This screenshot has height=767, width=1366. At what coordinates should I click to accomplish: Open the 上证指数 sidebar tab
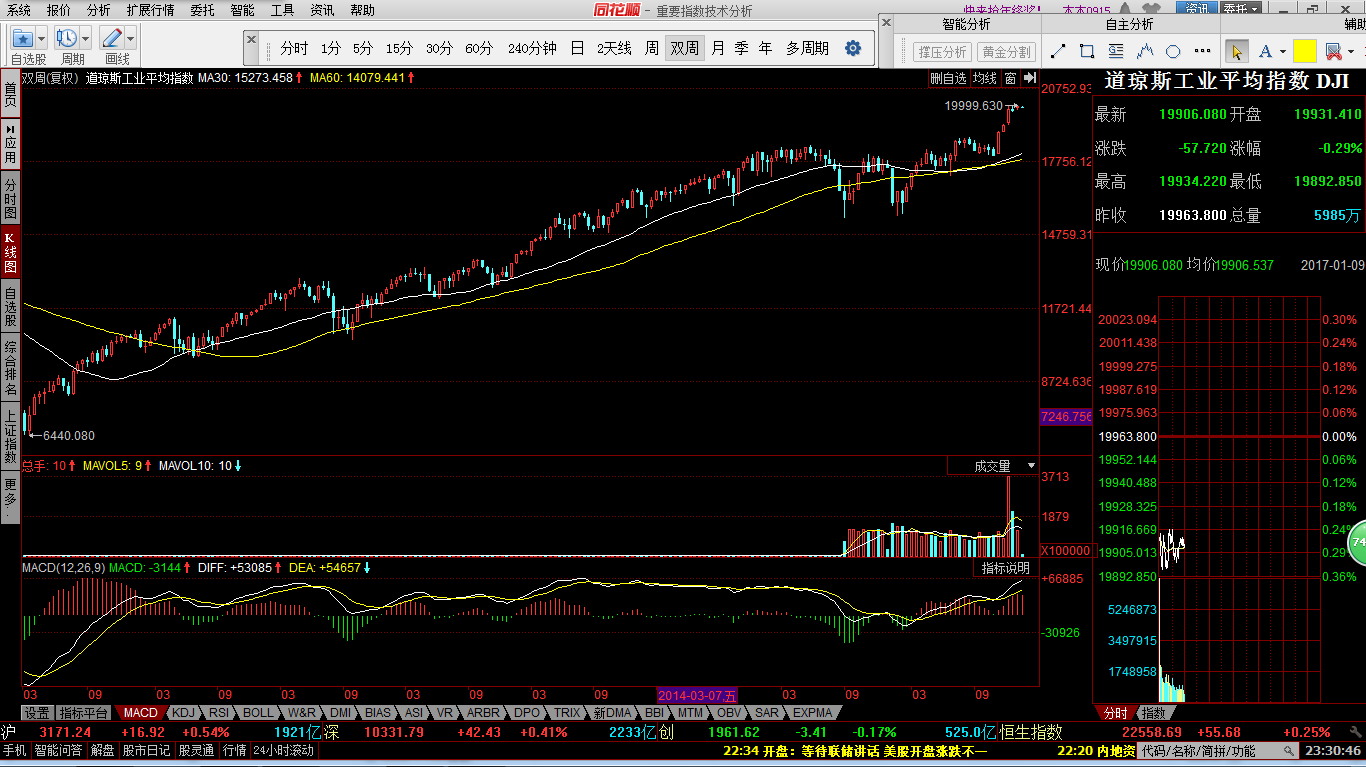coord(10,436)
